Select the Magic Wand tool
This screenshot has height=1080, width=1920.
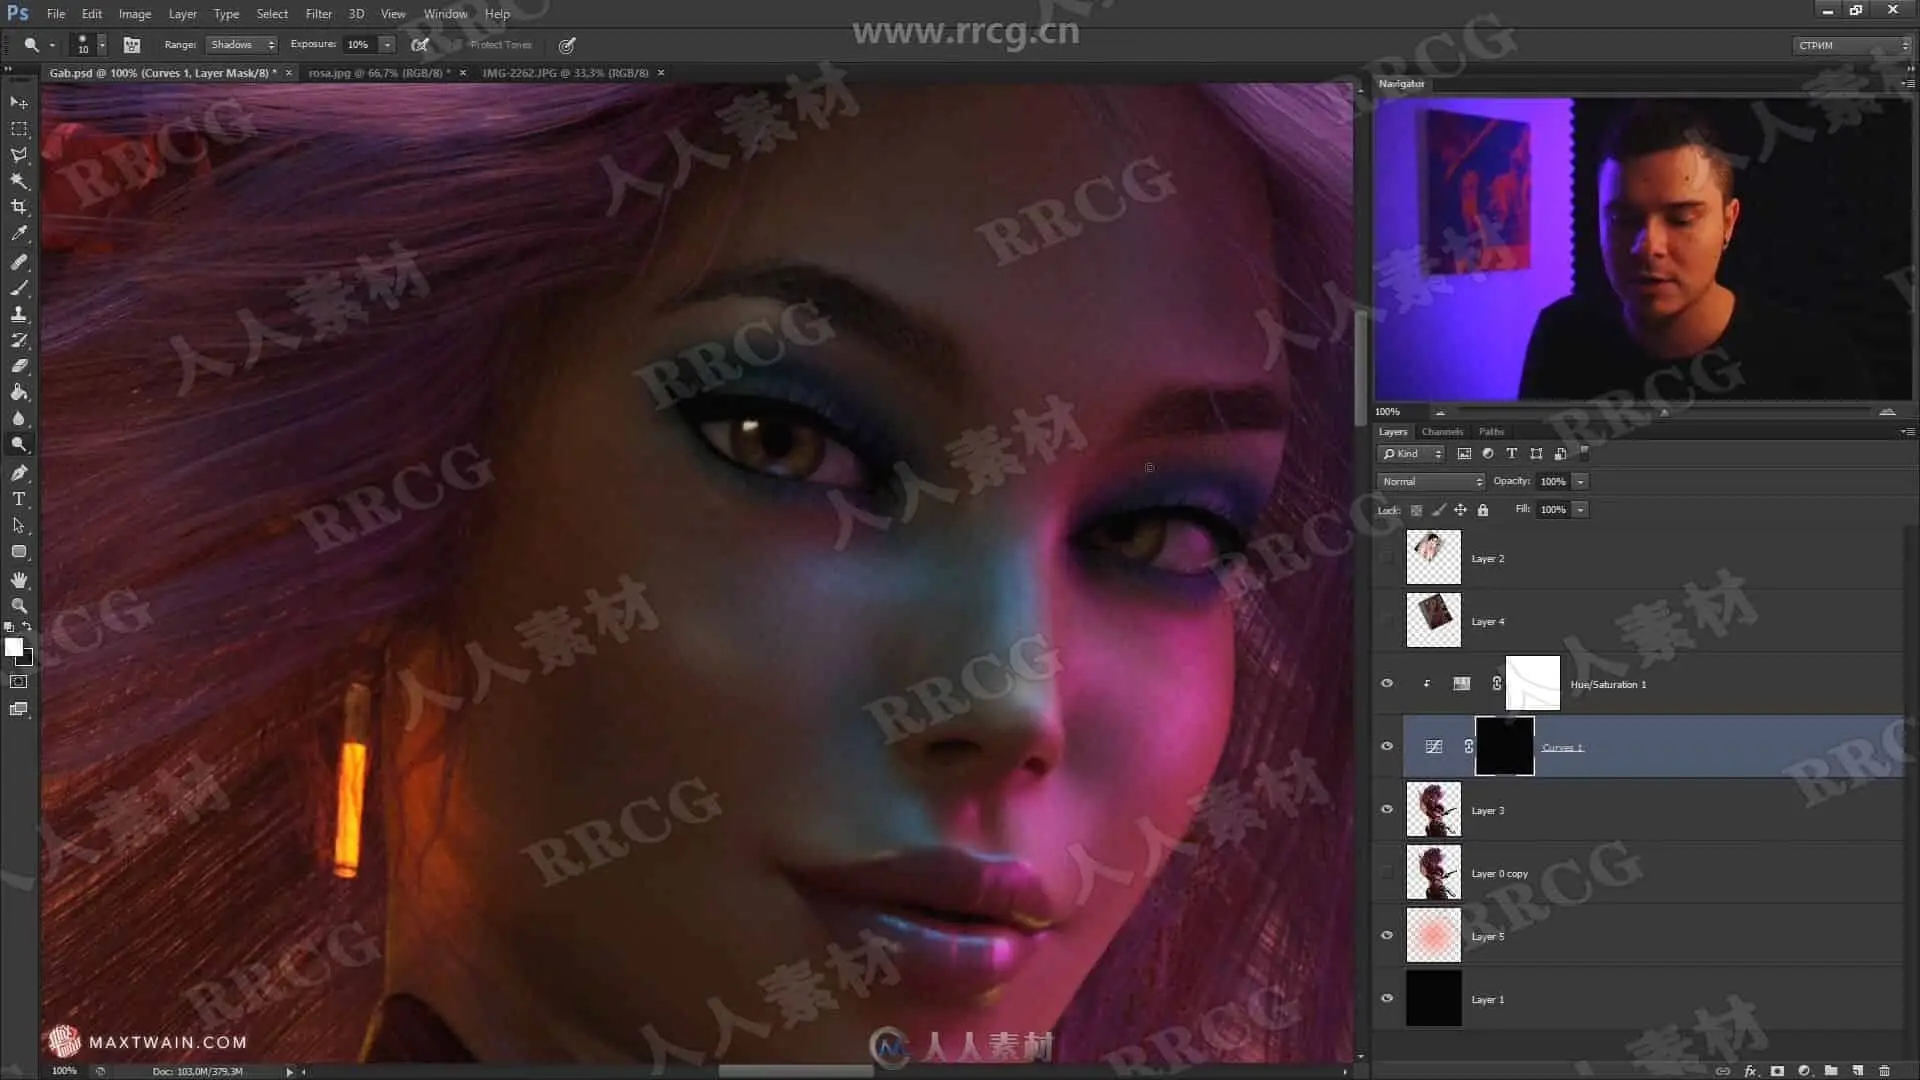(19, 181)
